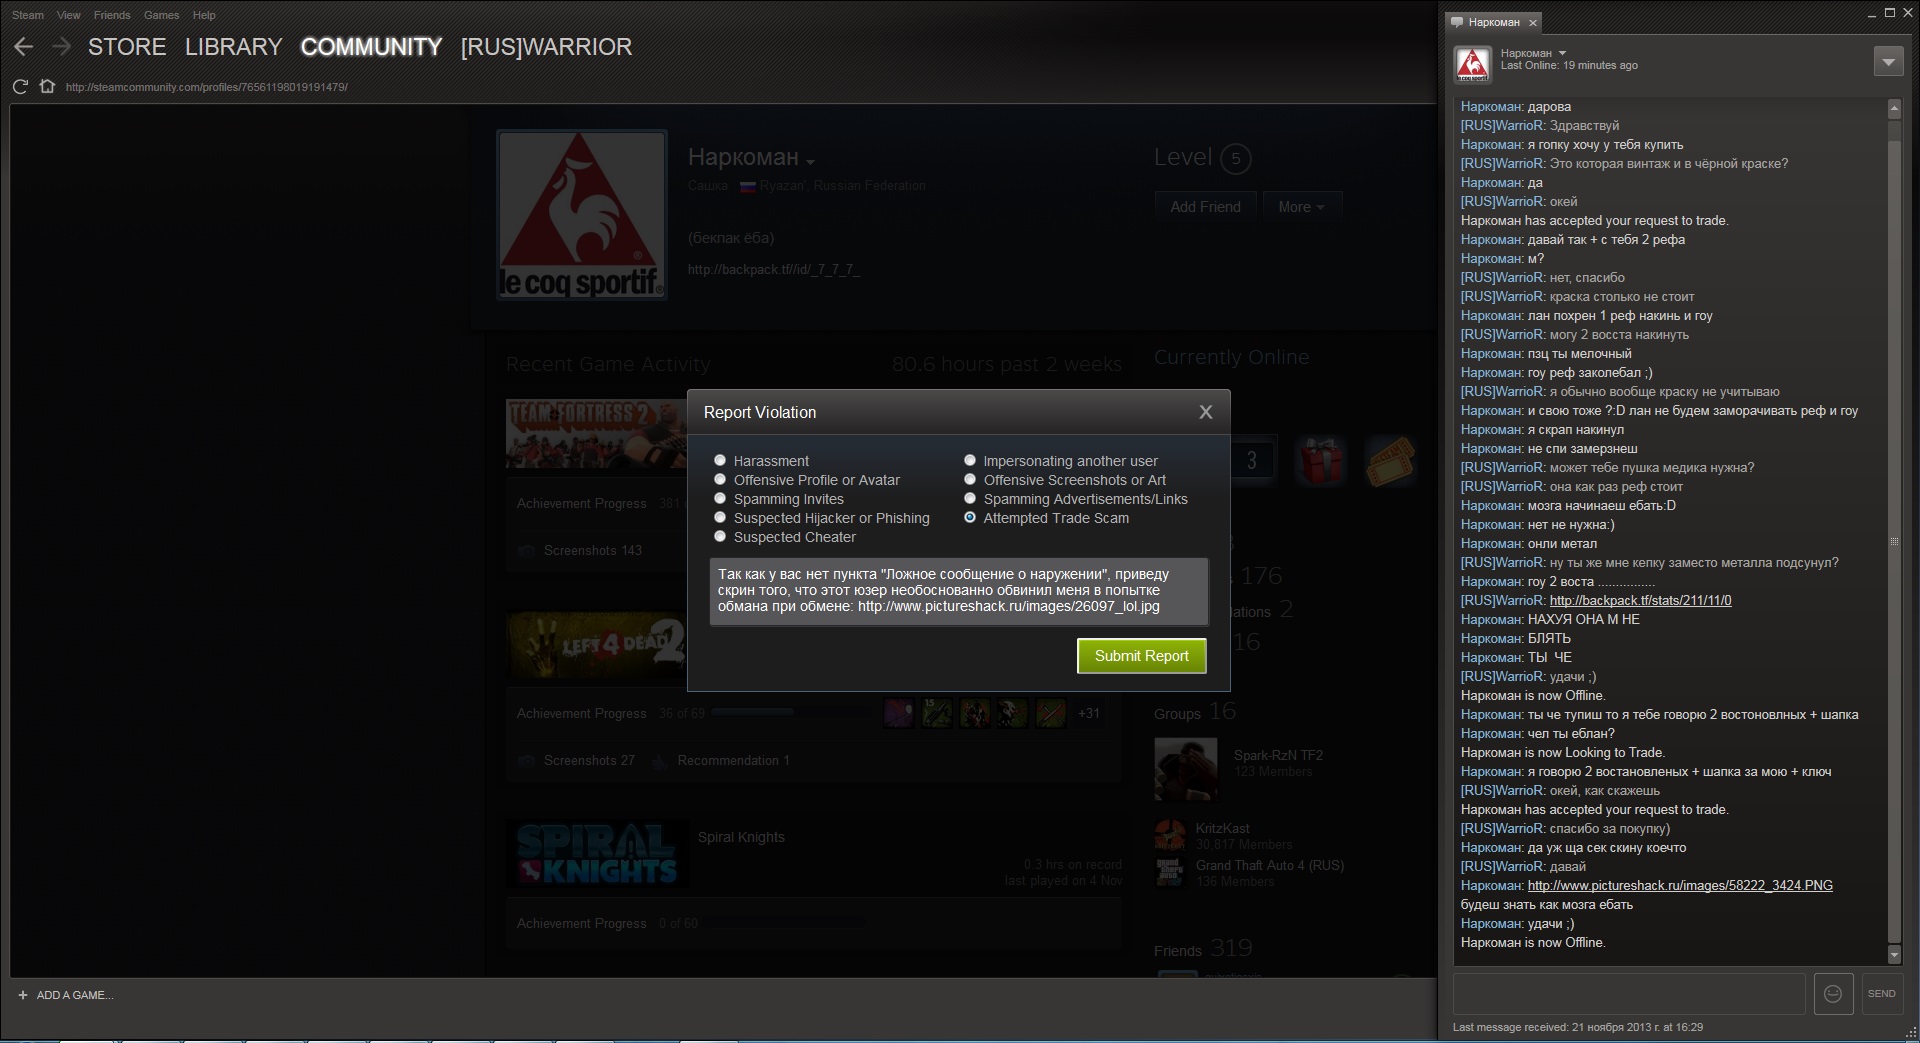The height and width of the screenshot is (1043, 1920).
Task: Open the red gift box inventory icon
Action: [x=1321, y=462]
